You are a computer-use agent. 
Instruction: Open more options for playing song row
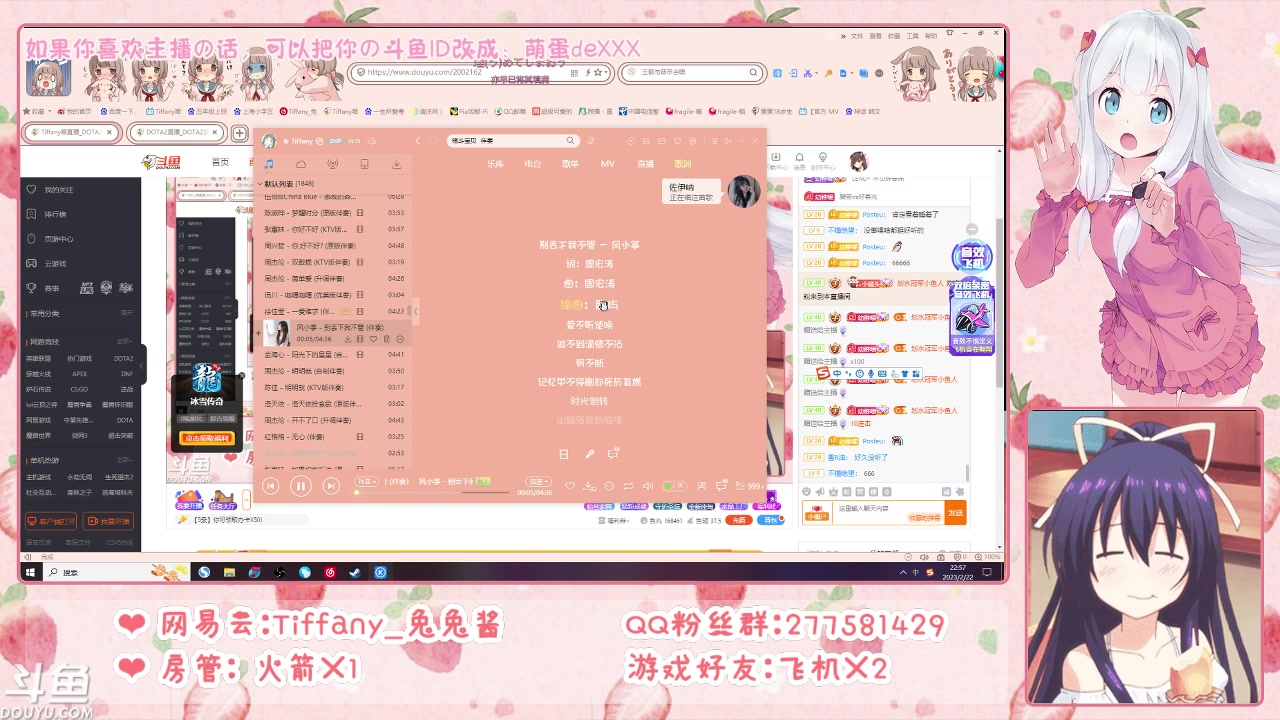pos(400,339)
